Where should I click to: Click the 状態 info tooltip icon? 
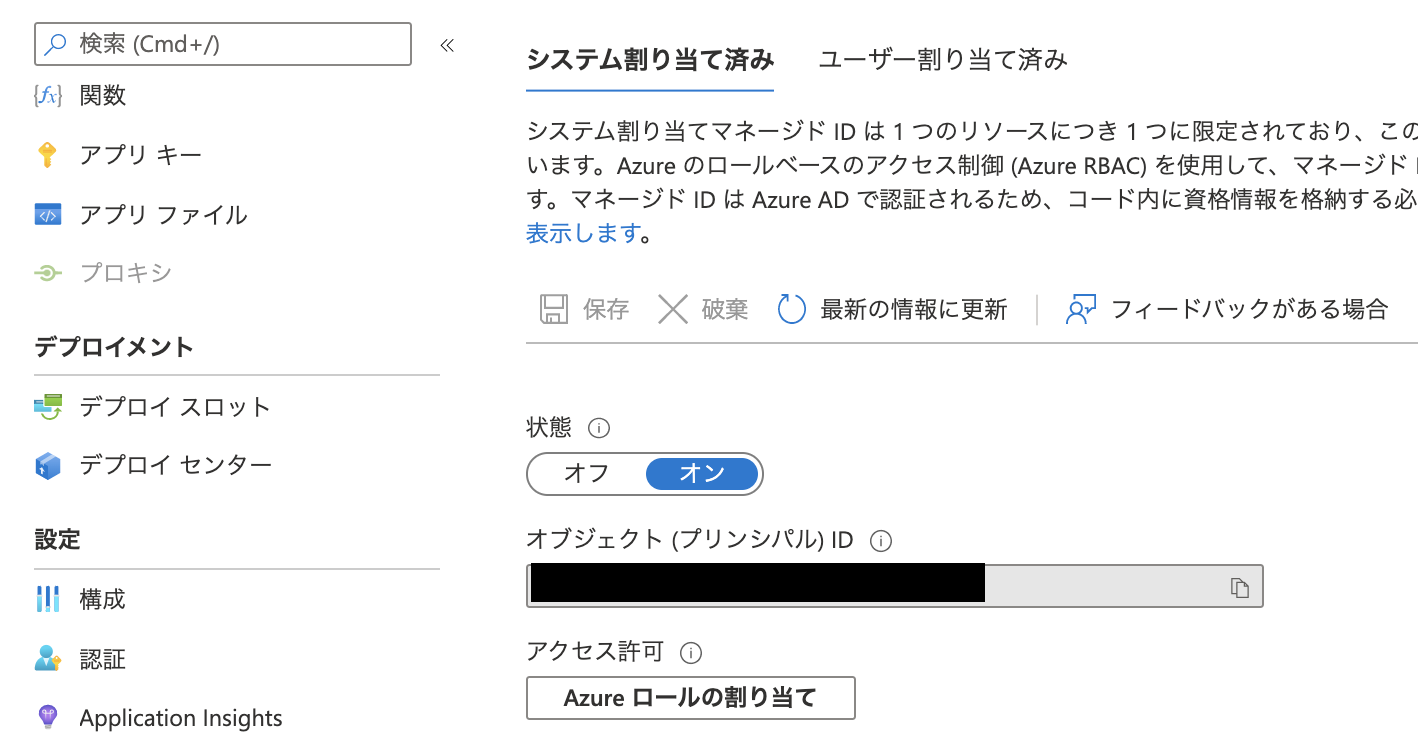tap(598, 428)
